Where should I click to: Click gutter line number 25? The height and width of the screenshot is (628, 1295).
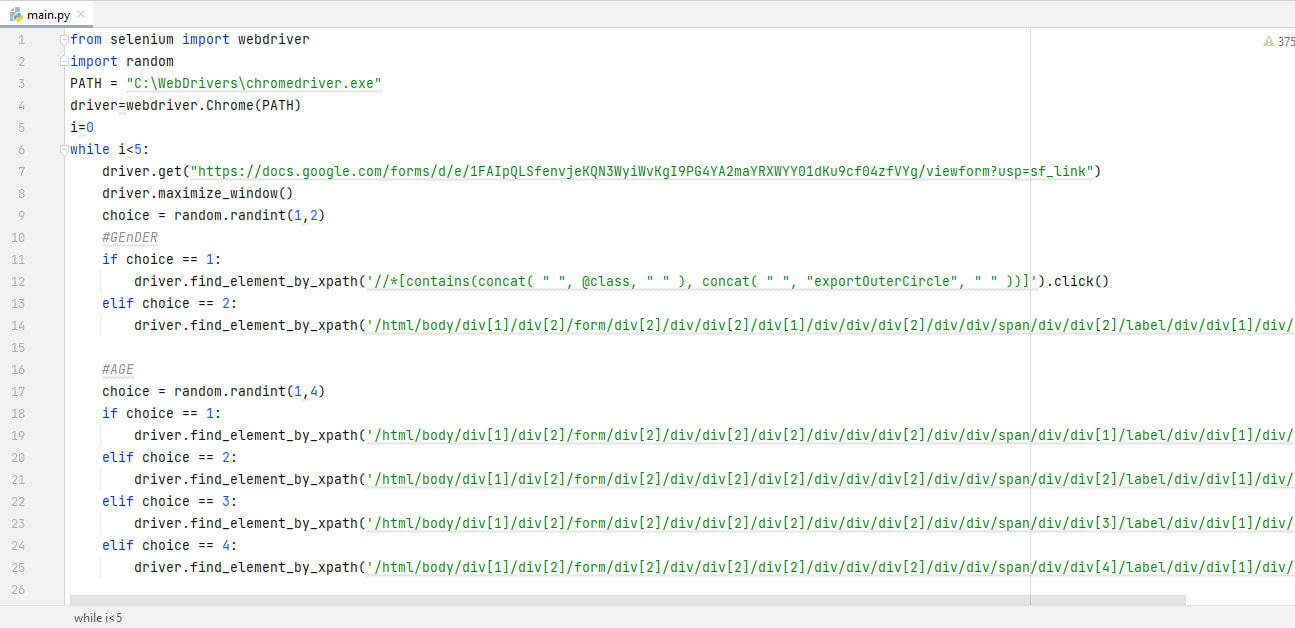pos(19,568)
